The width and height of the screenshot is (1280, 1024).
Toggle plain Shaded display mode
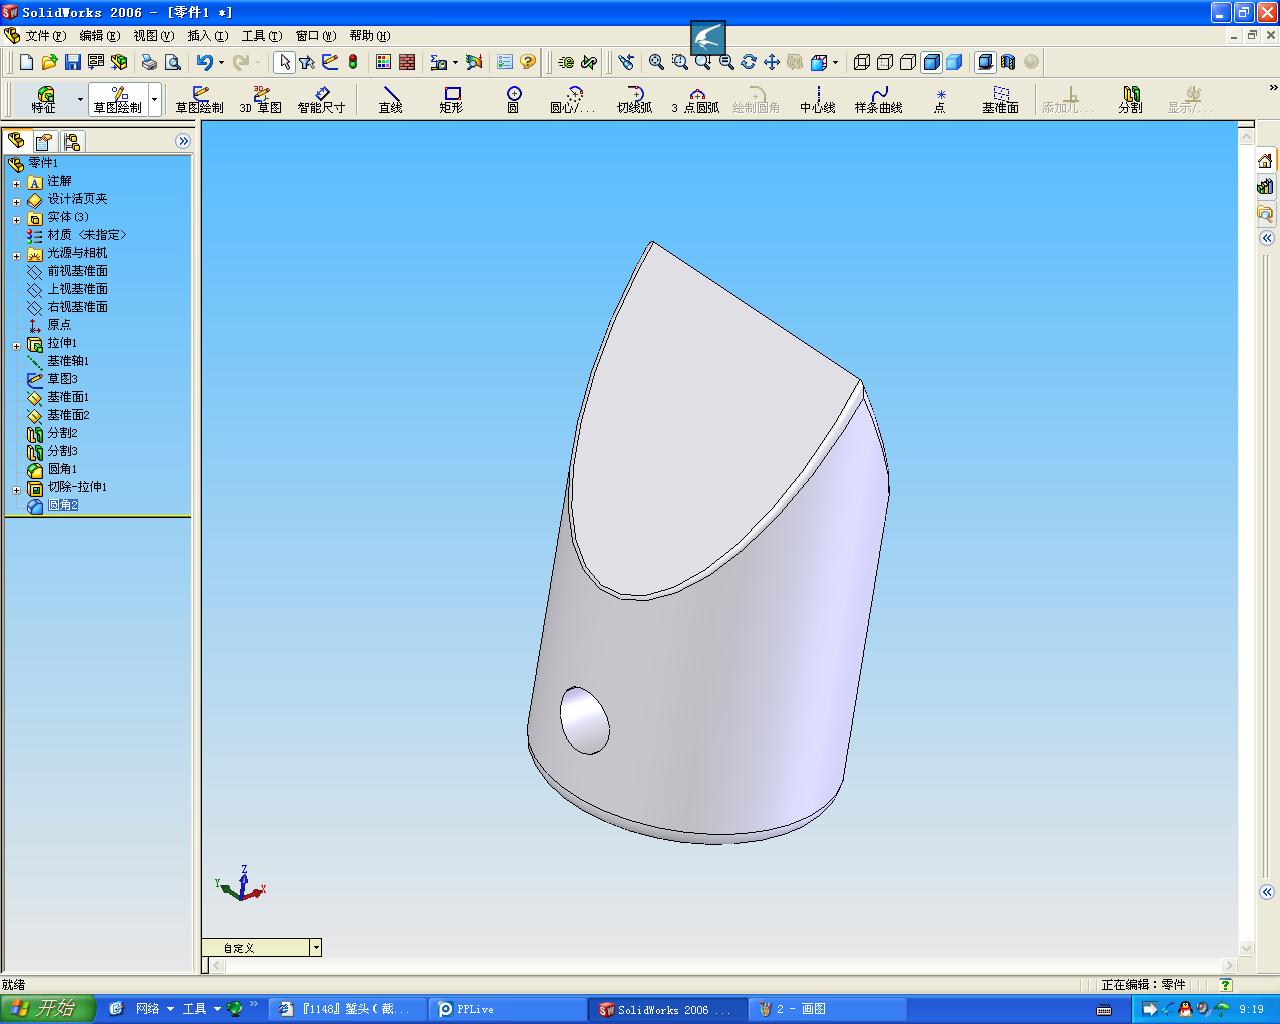[x=954, y=62]
